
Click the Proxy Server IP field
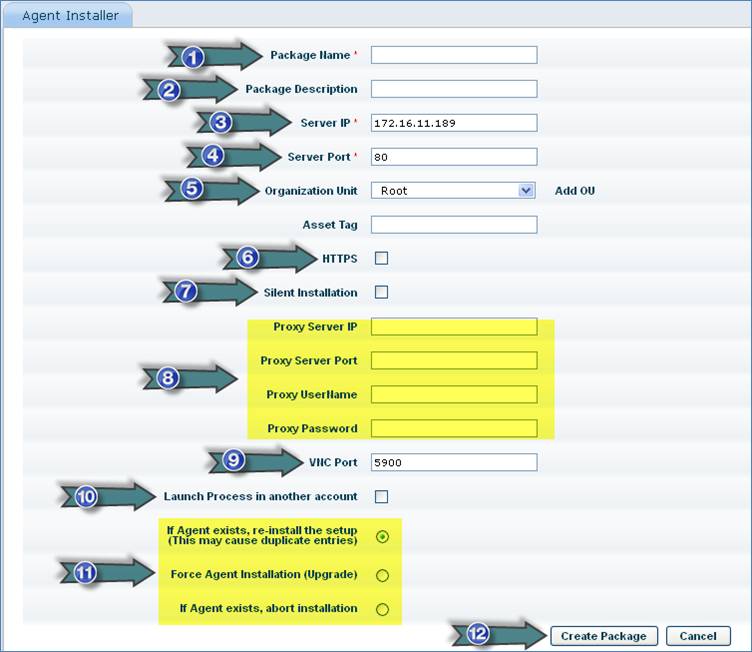pos(453,327)
